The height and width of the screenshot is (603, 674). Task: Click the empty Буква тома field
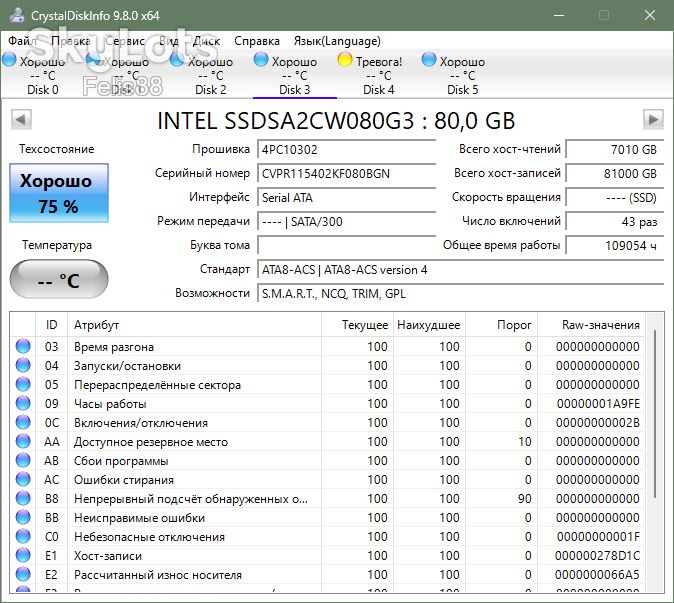tap(346, 245)
